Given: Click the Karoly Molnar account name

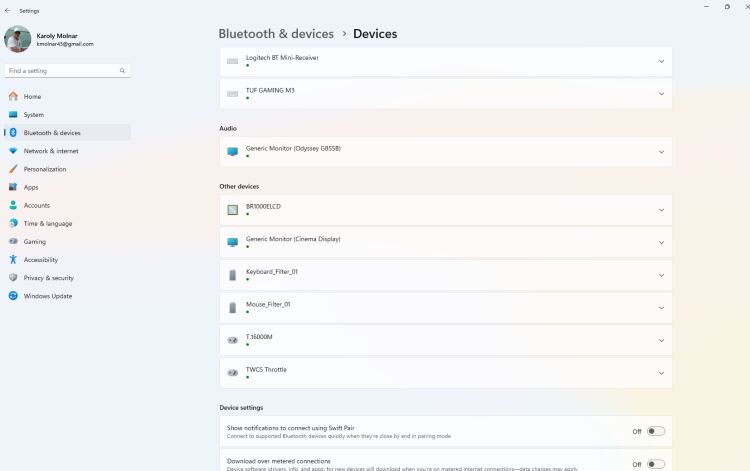Looking at the screenshot, I should coord(57,35).
